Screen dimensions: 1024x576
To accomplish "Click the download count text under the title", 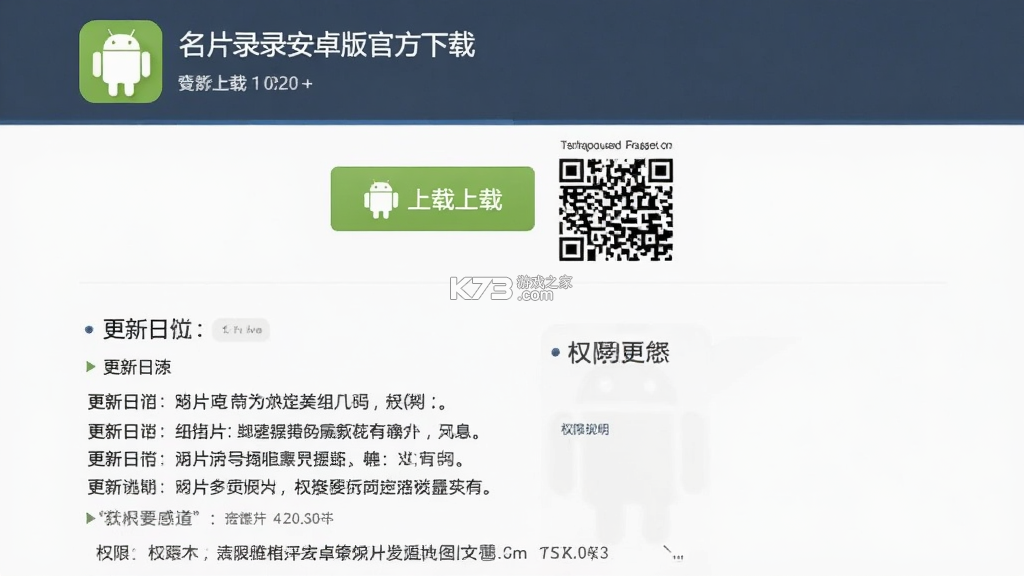I will click(246, 84).
